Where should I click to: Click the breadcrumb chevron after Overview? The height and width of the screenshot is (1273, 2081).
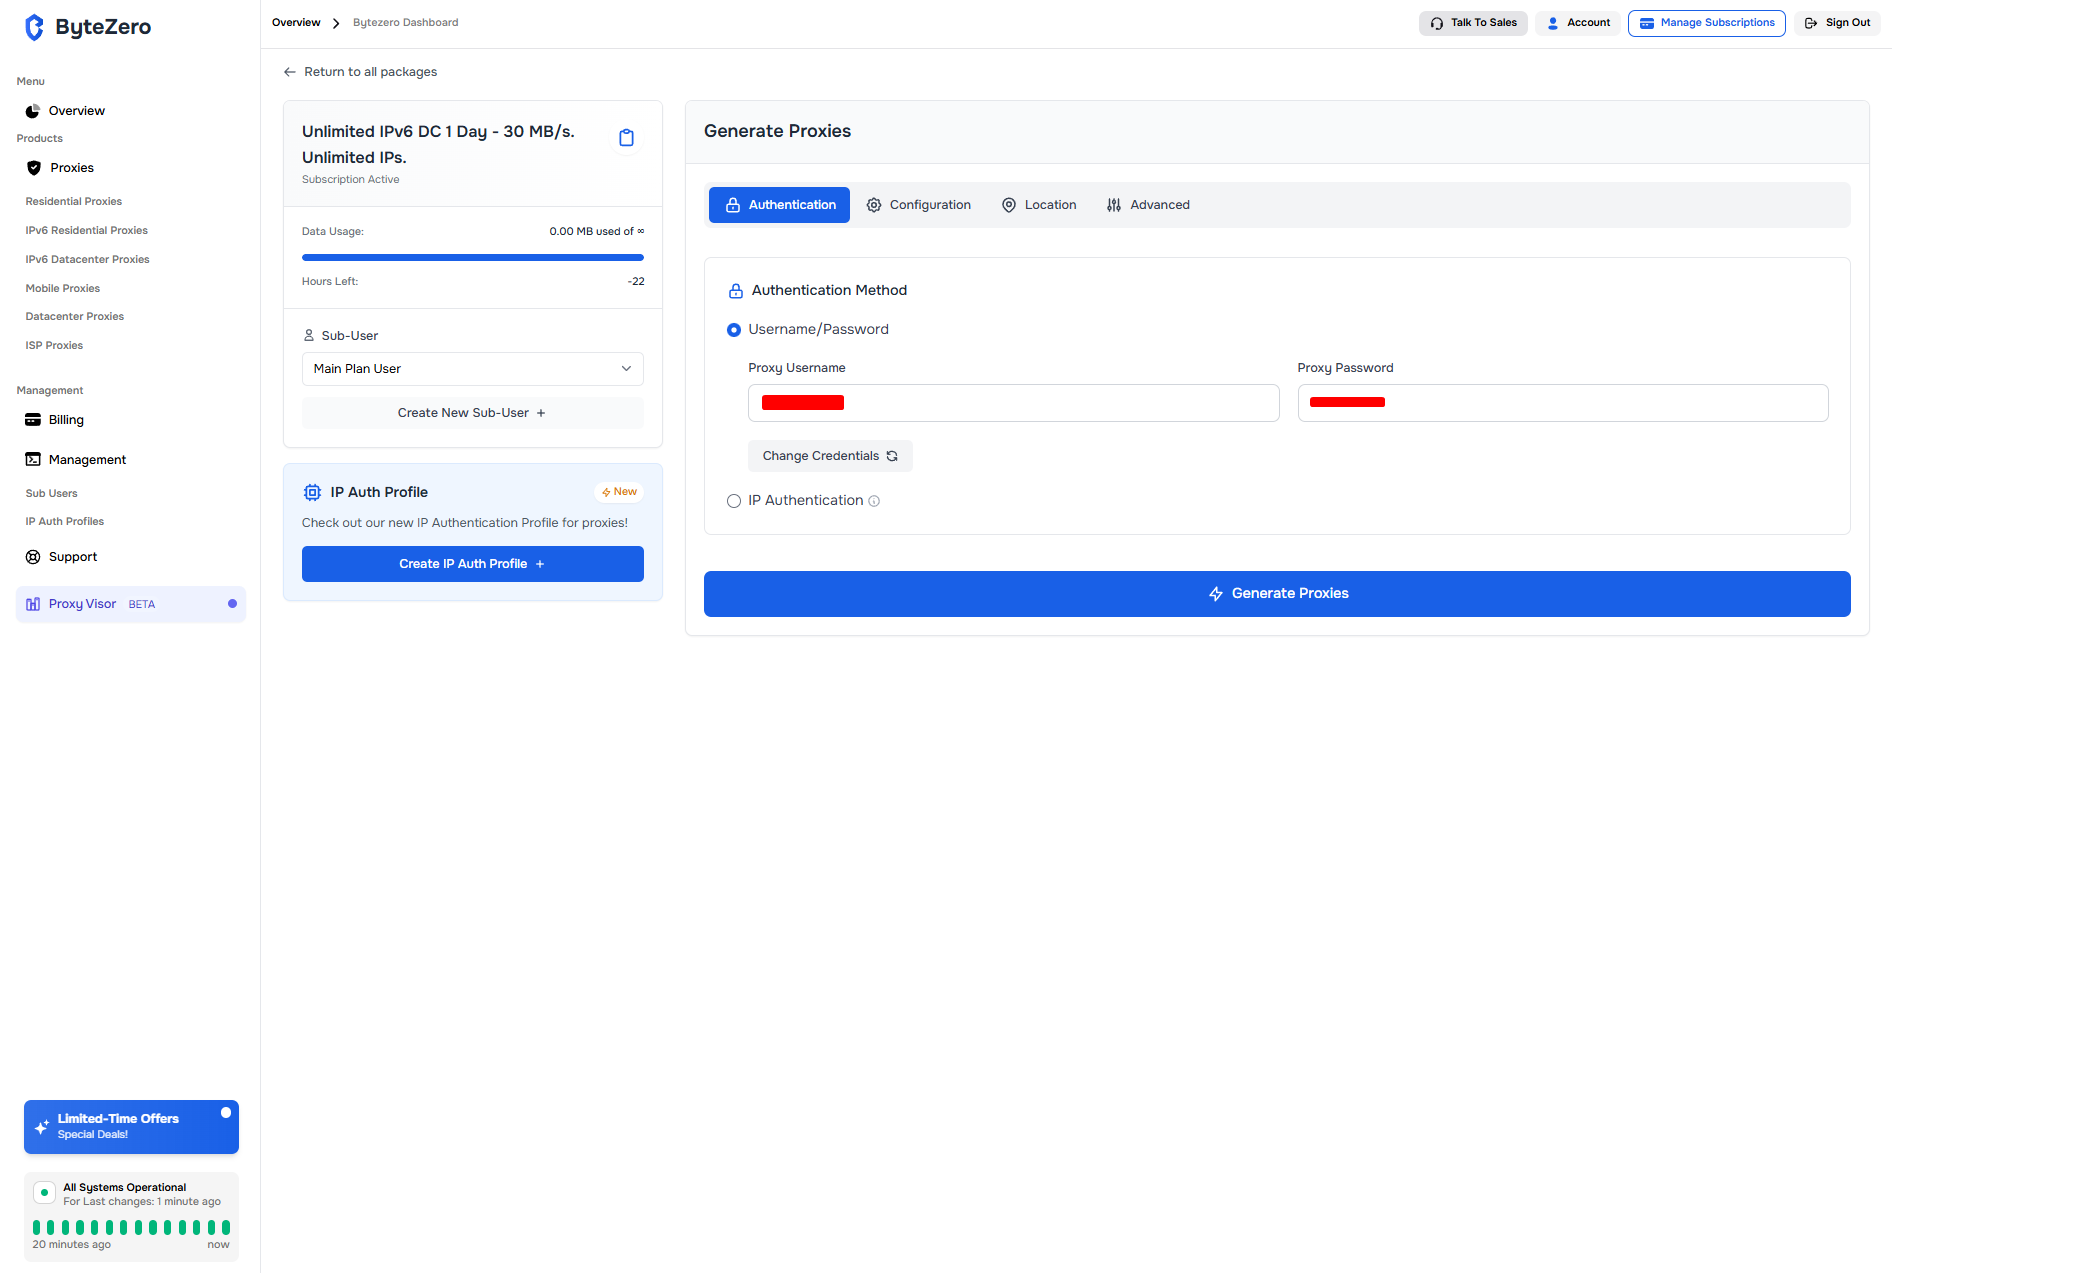[336, 23]
